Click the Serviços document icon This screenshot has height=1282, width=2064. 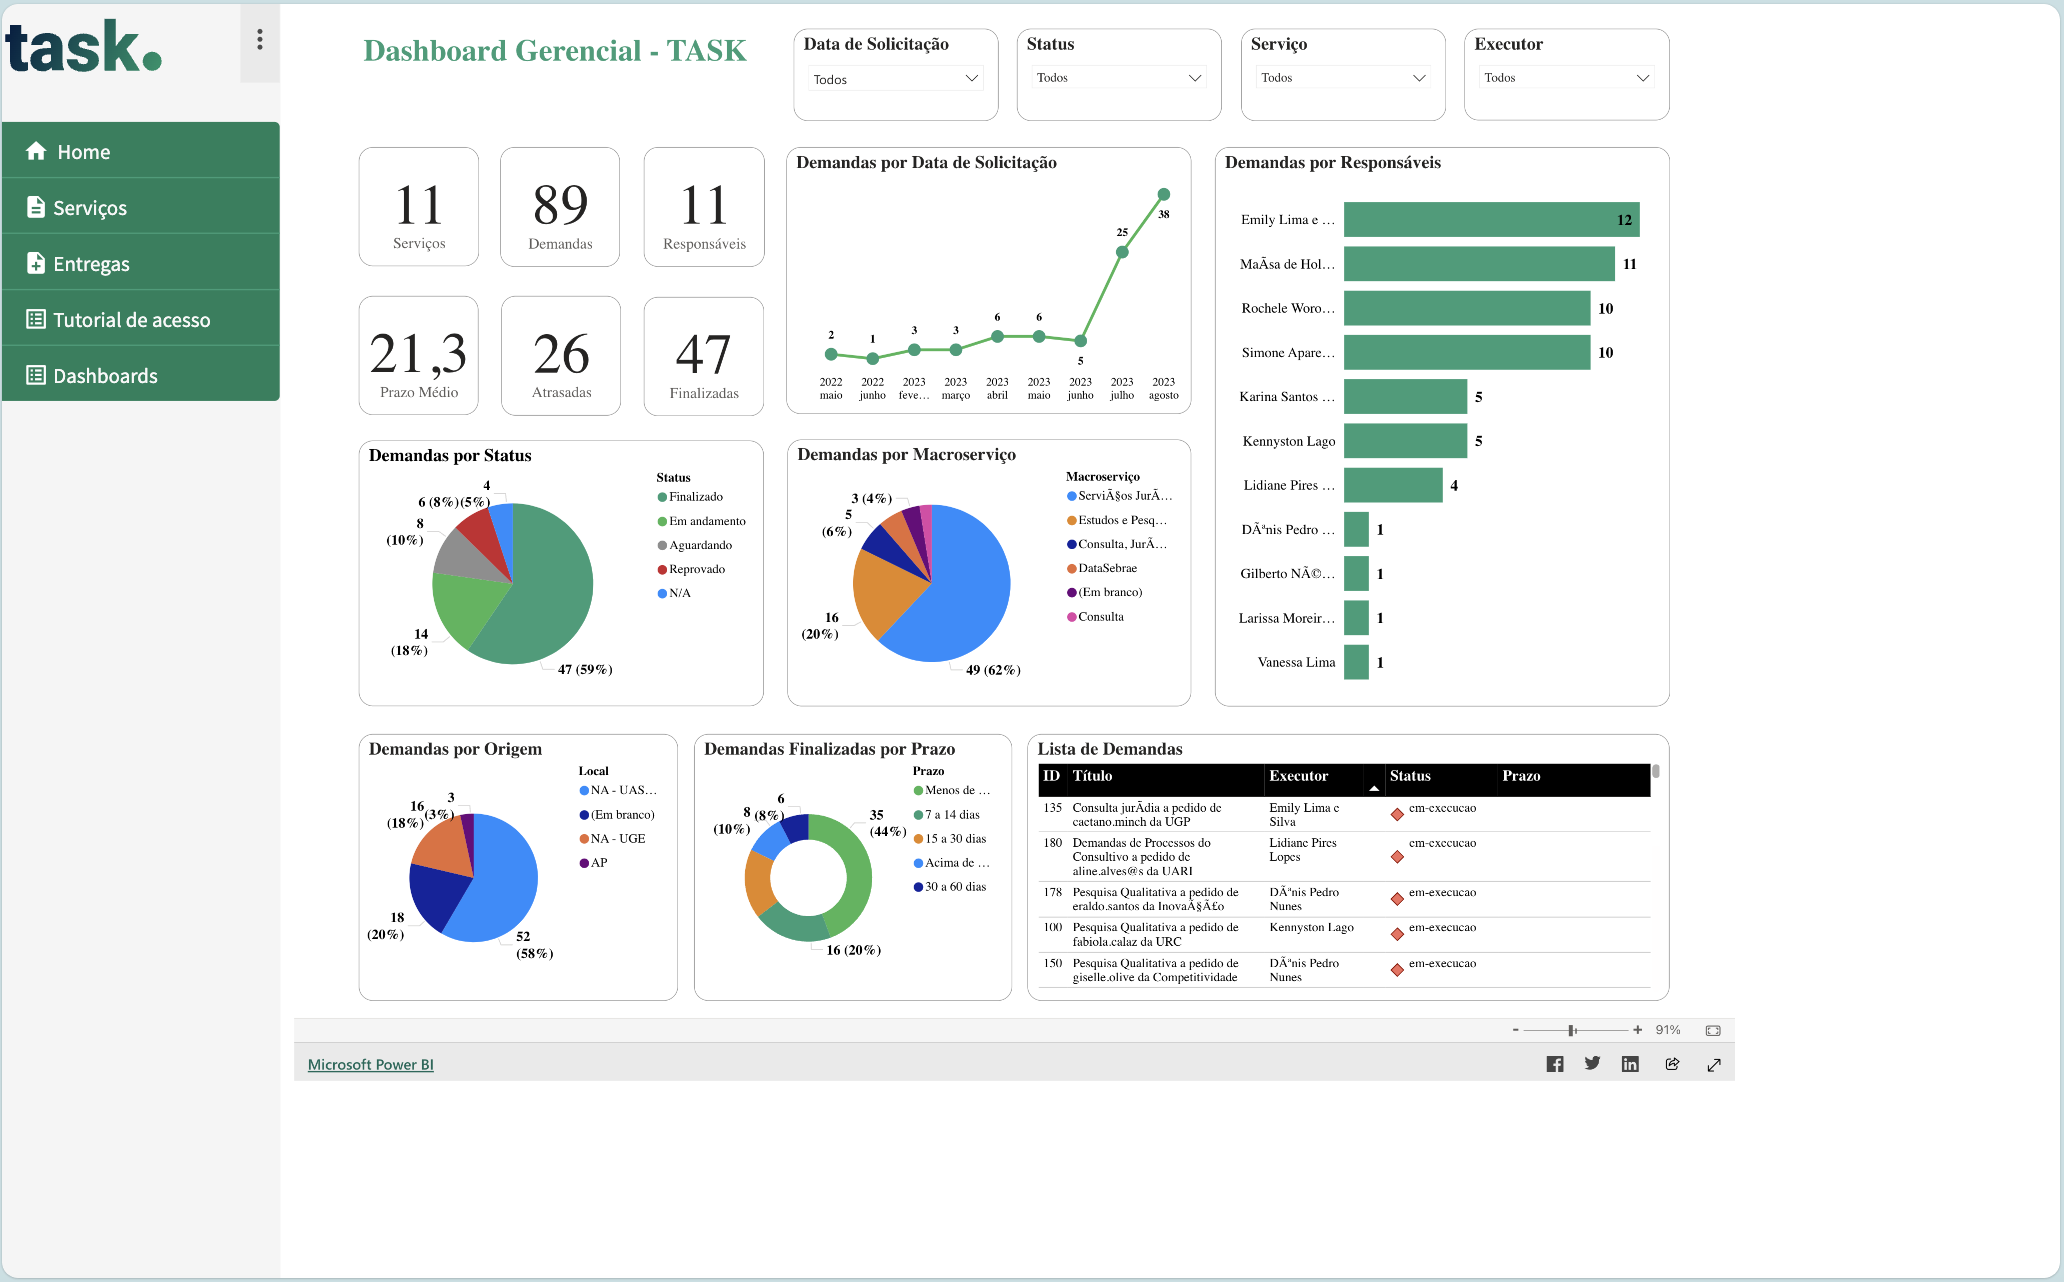36,207
